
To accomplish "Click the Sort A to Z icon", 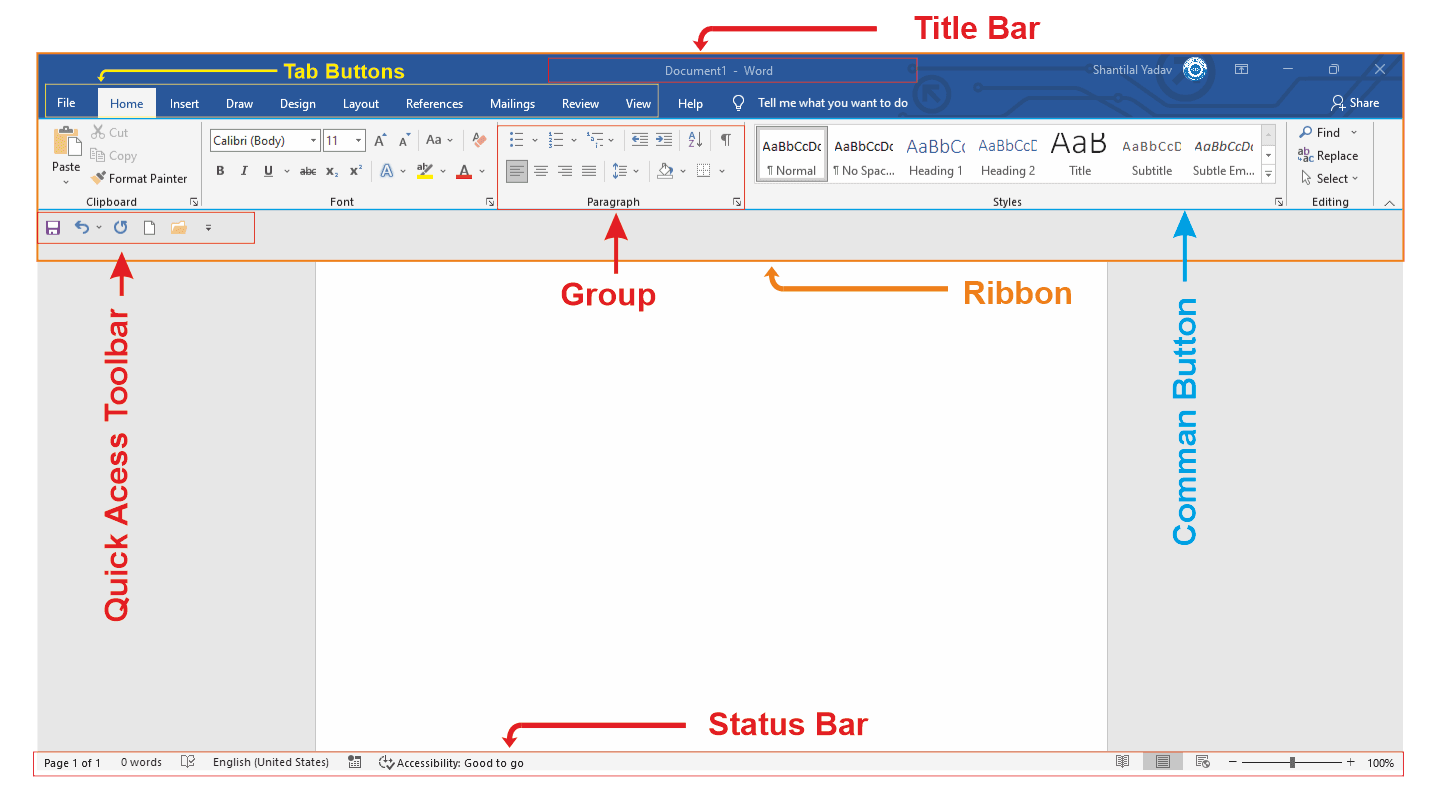I will [x=695, y=140].
